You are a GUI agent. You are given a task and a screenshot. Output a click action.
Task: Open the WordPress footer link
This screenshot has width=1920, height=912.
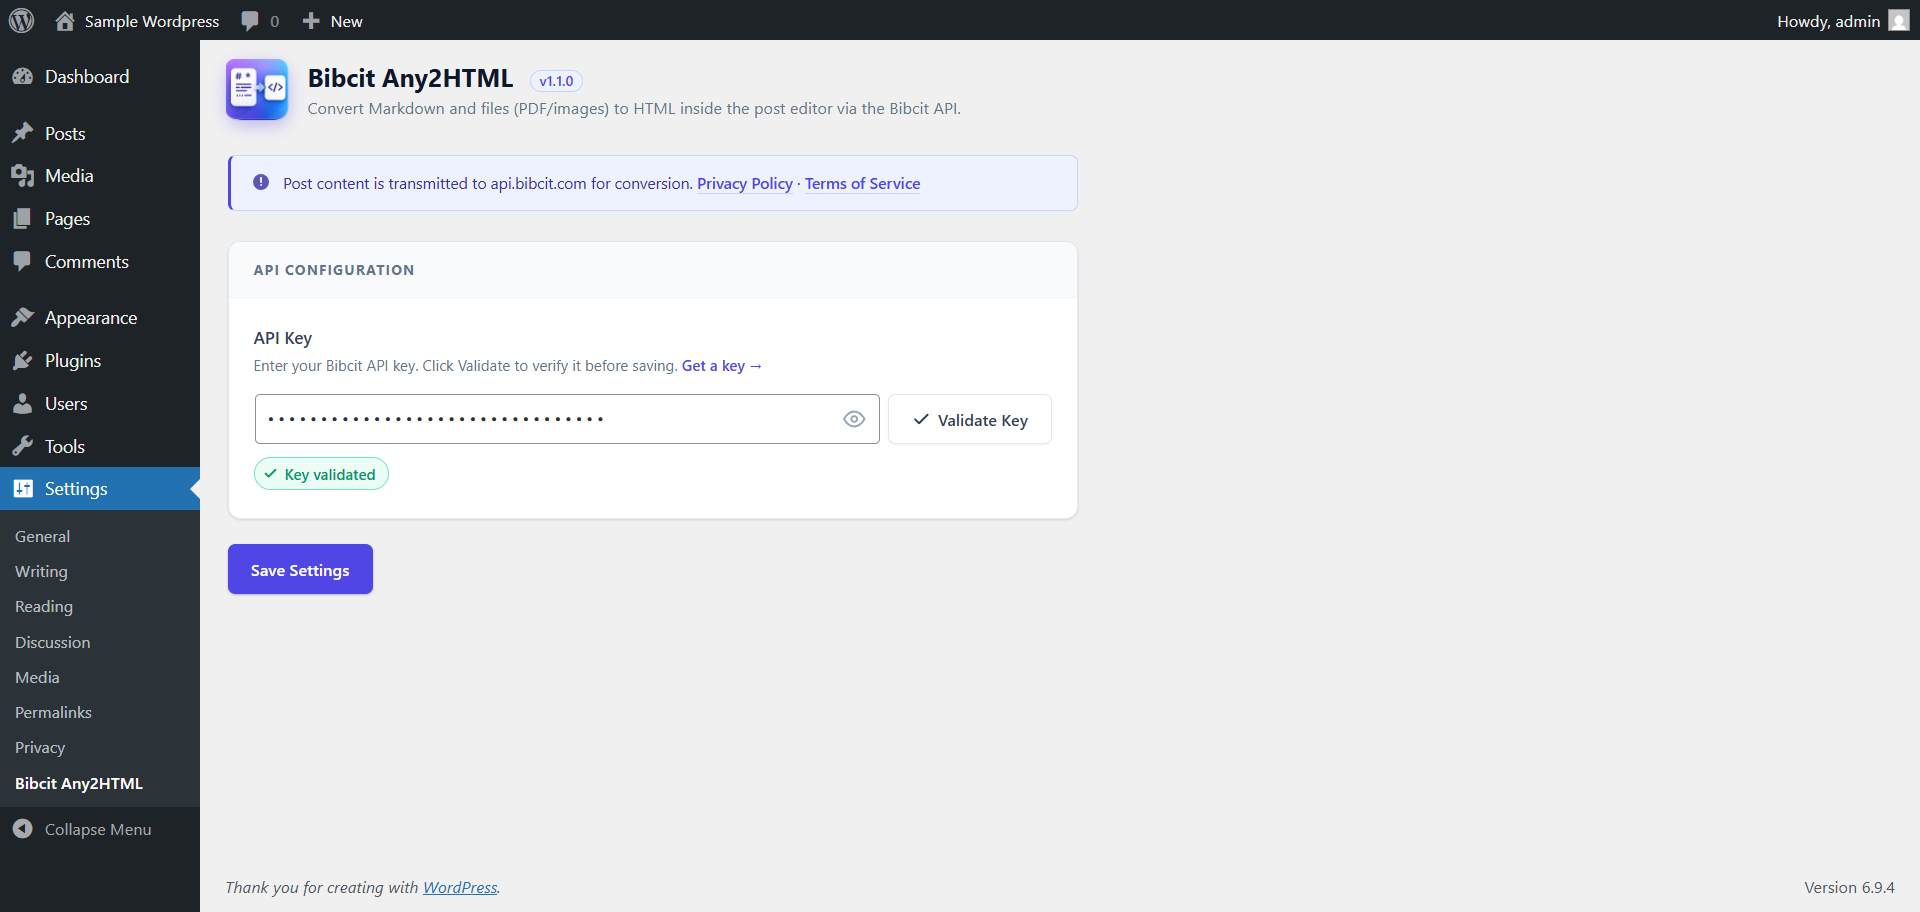460,888
